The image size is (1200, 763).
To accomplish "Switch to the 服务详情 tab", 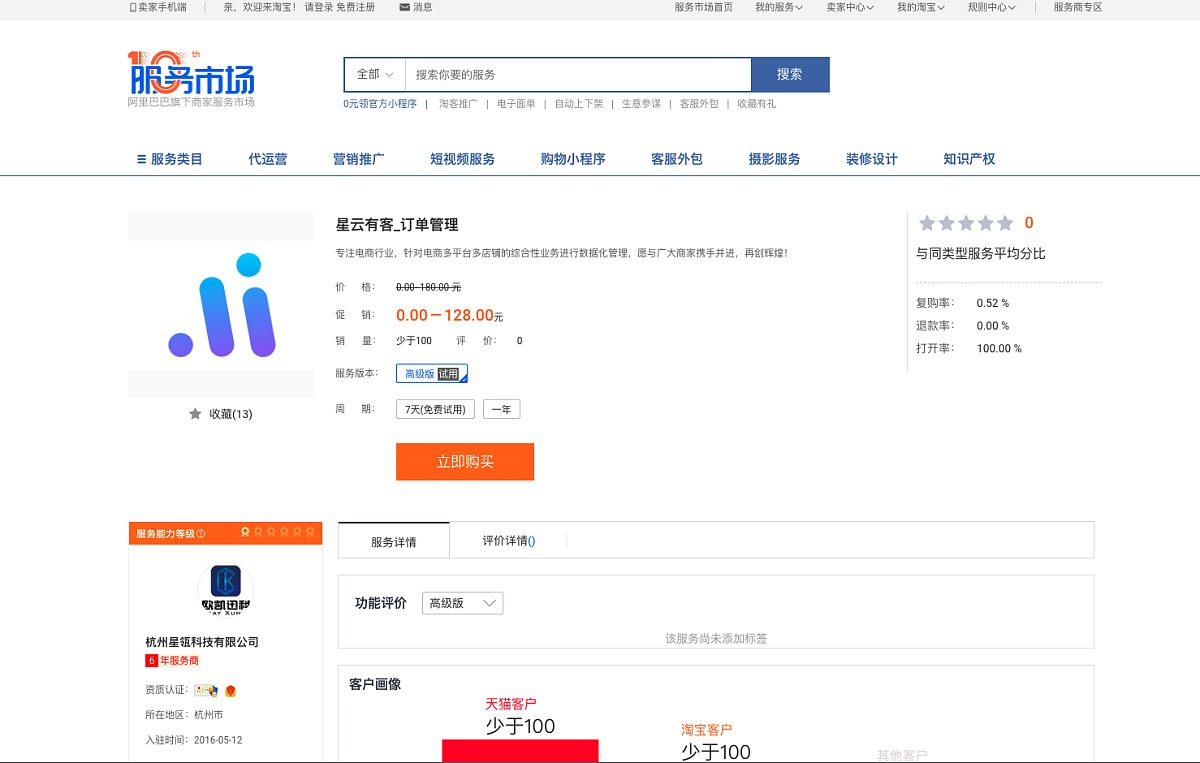I will (394, 541).
